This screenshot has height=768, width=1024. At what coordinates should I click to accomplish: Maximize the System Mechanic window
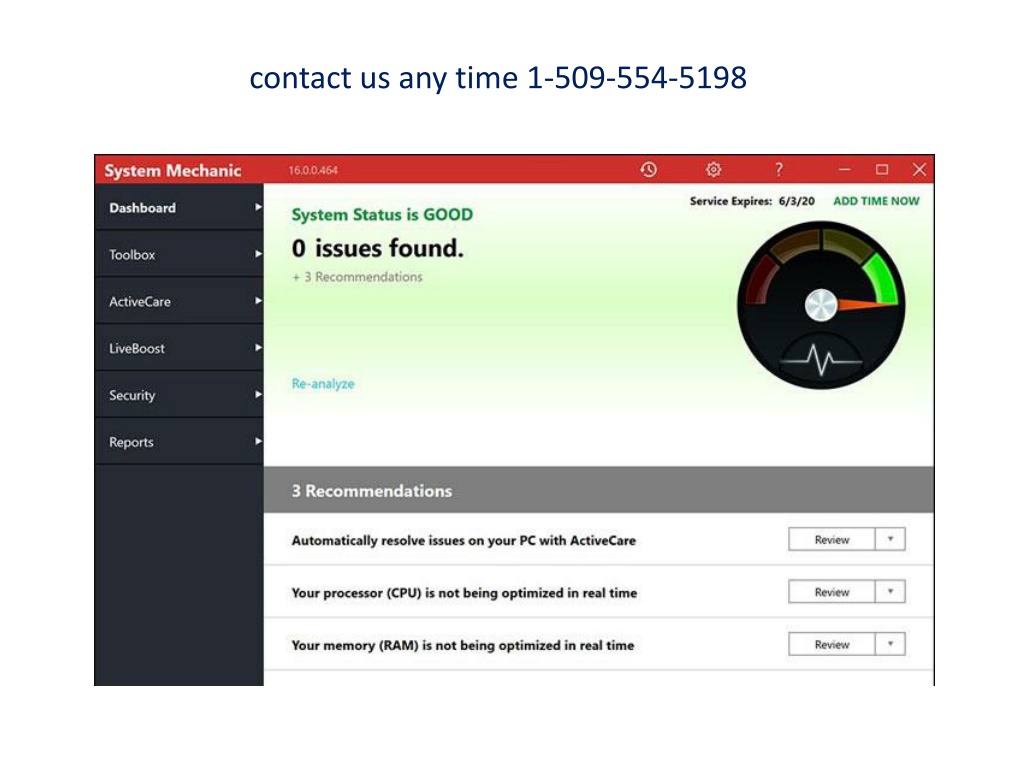[x=882, y=170]
